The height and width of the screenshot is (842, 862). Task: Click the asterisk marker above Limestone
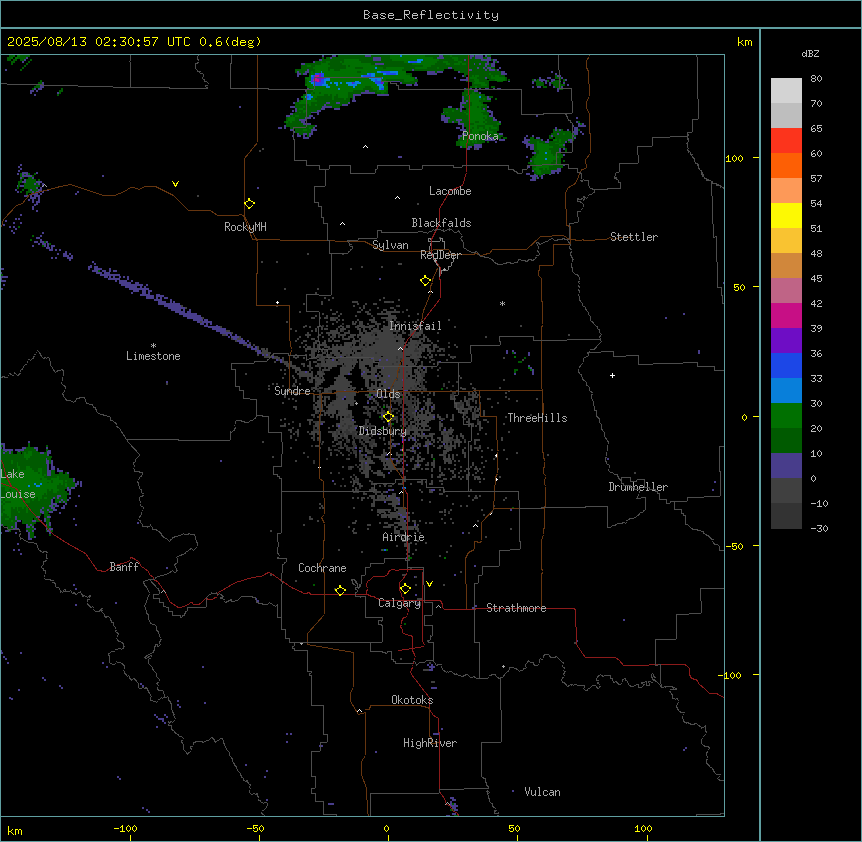153,346
